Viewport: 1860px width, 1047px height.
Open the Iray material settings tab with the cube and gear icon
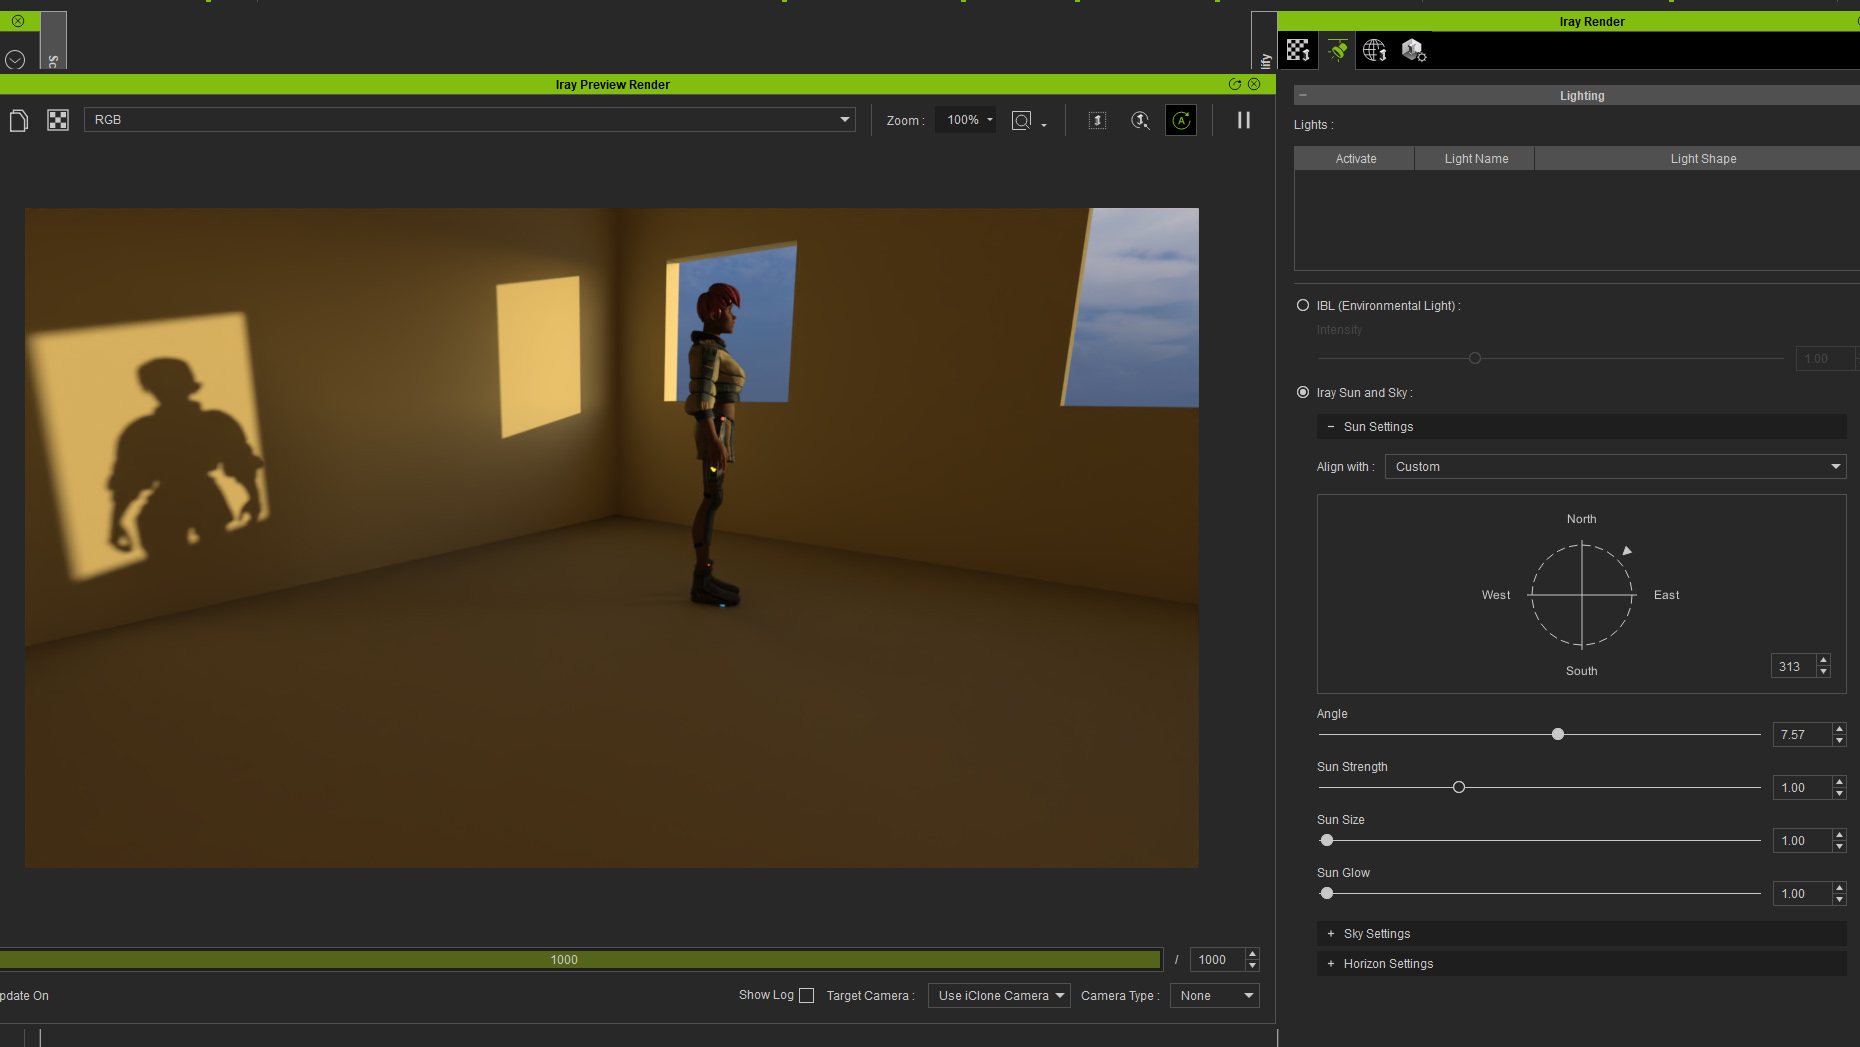click(1413, 50)
